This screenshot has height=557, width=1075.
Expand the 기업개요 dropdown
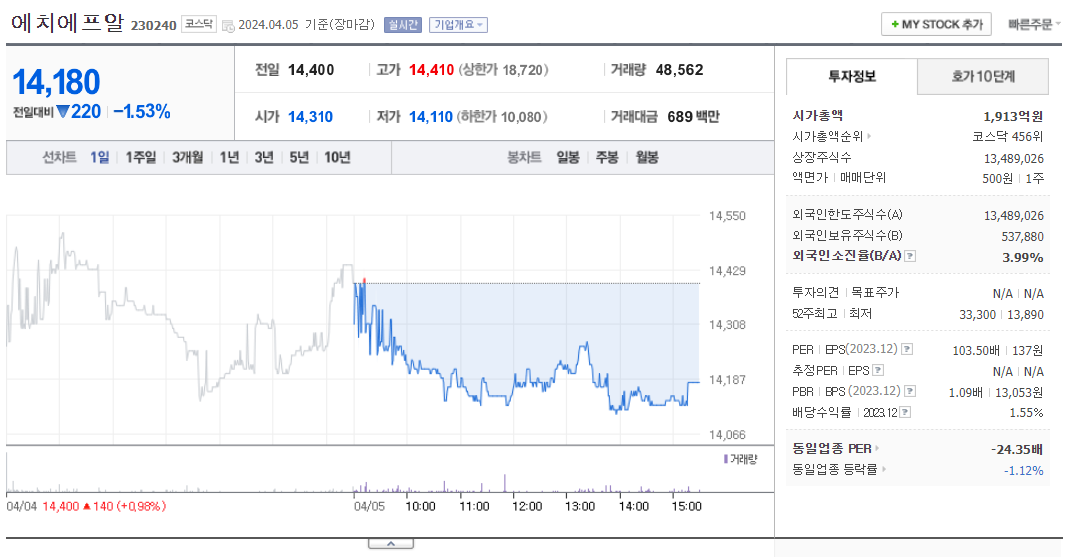[458, 25]
